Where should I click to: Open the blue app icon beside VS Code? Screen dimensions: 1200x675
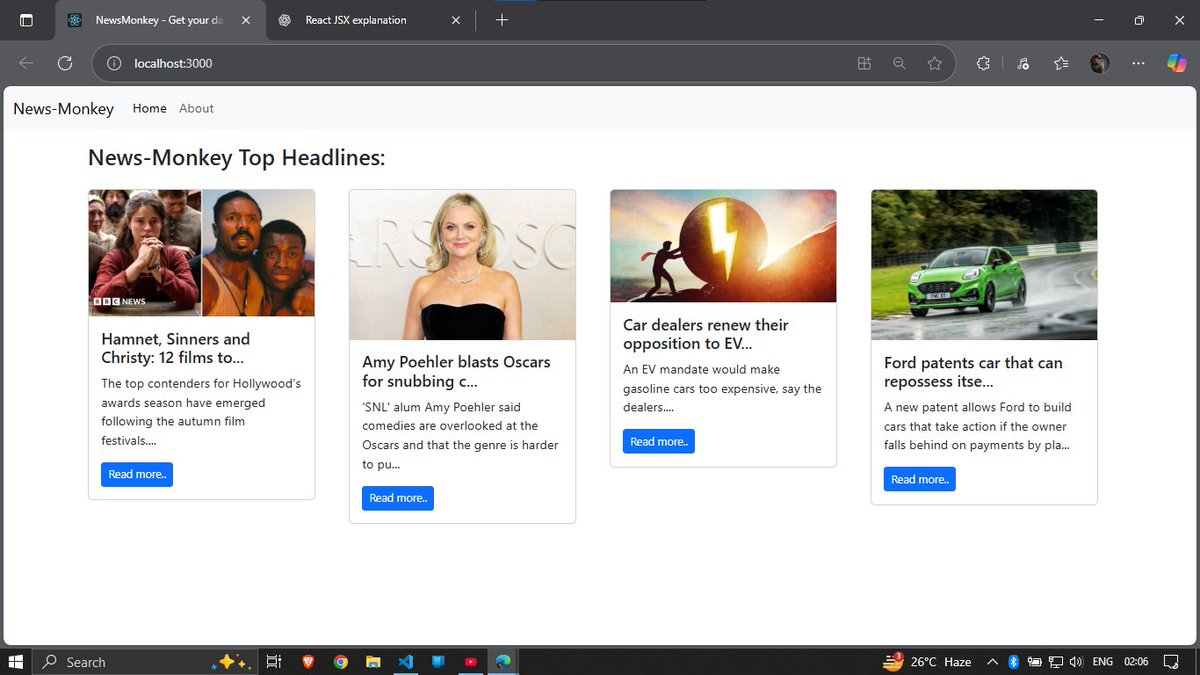[x=438, y=662]
